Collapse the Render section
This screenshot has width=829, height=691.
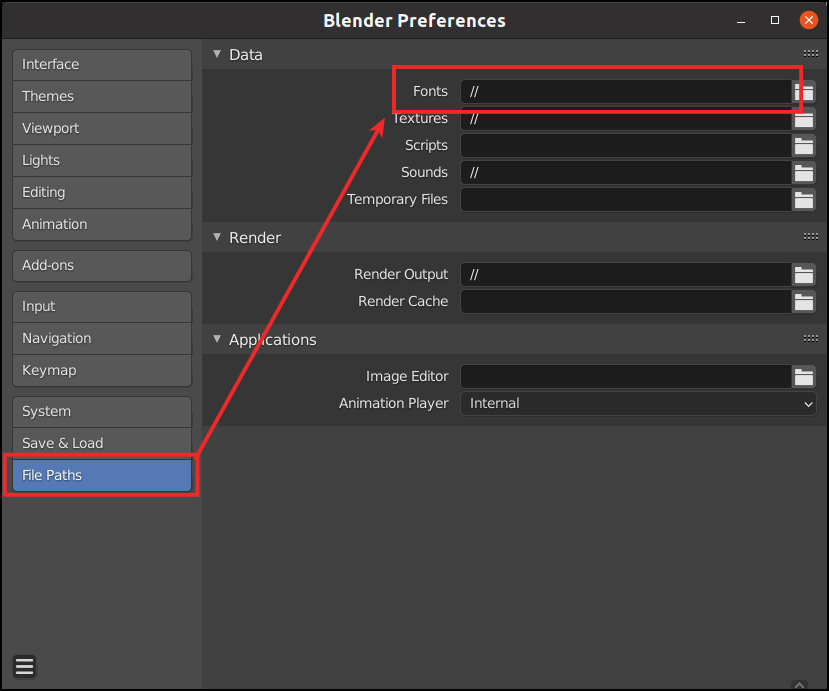click(x=217, y=237)
